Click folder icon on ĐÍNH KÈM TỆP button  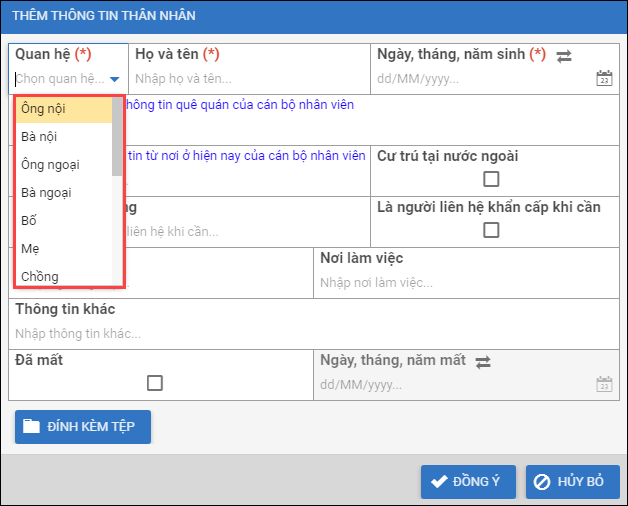[x=32, y=426]
